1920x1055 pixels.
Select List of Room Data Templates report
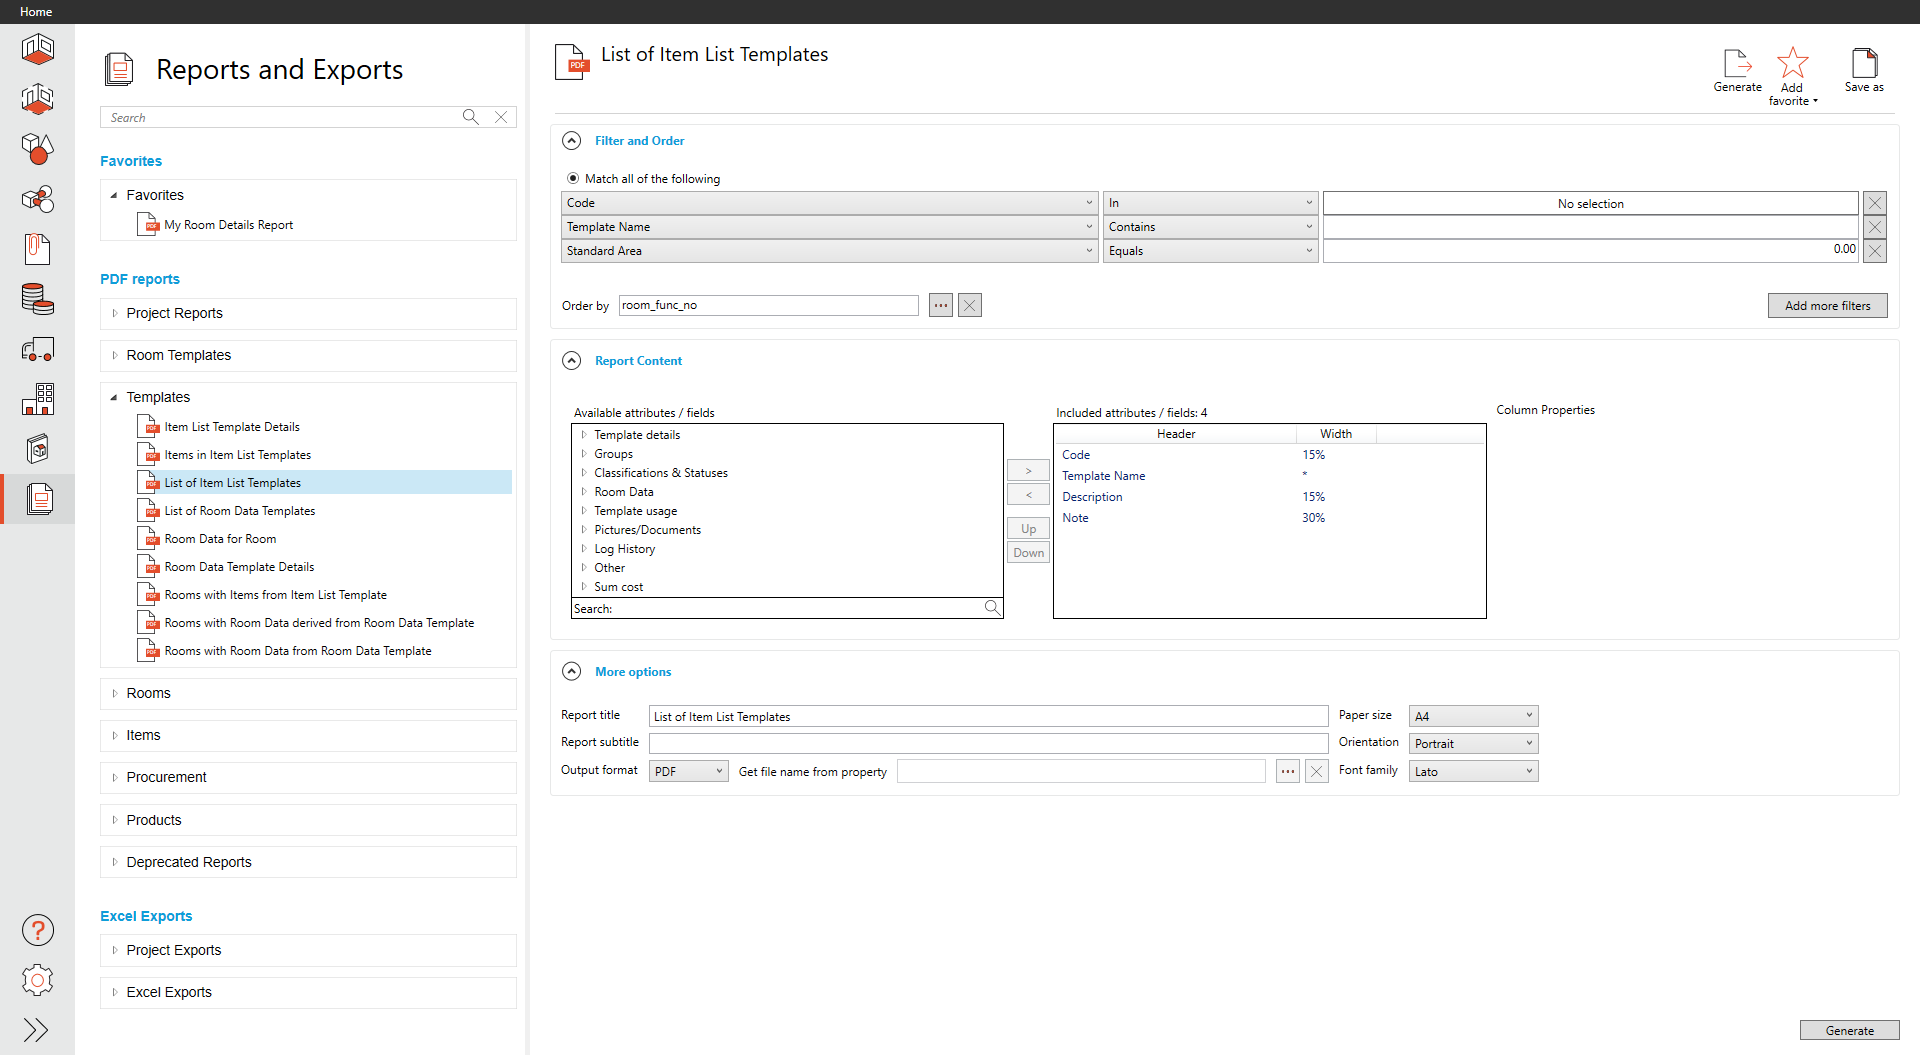pos(239,511)
